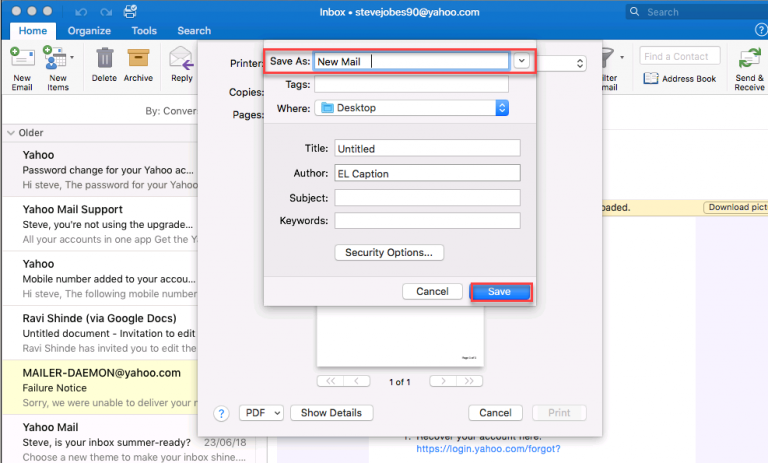The width and height of the screenshot is (768, 463).
Task: Click the print icon in title bar
Action: click(130, 11)
